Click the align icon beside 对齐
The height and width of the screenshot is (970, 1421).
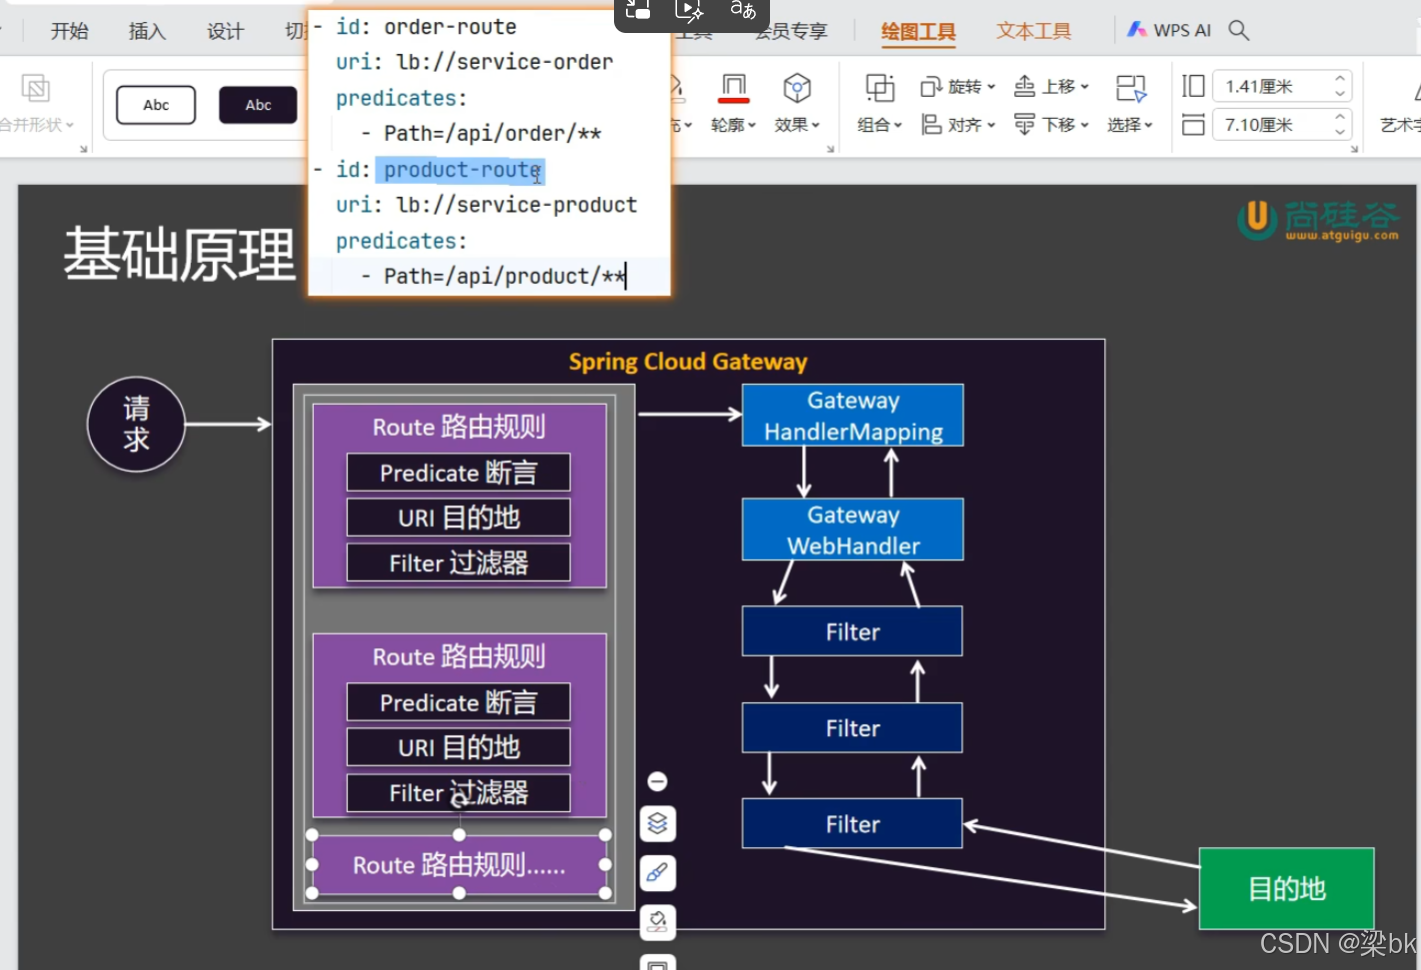point(931,125)
